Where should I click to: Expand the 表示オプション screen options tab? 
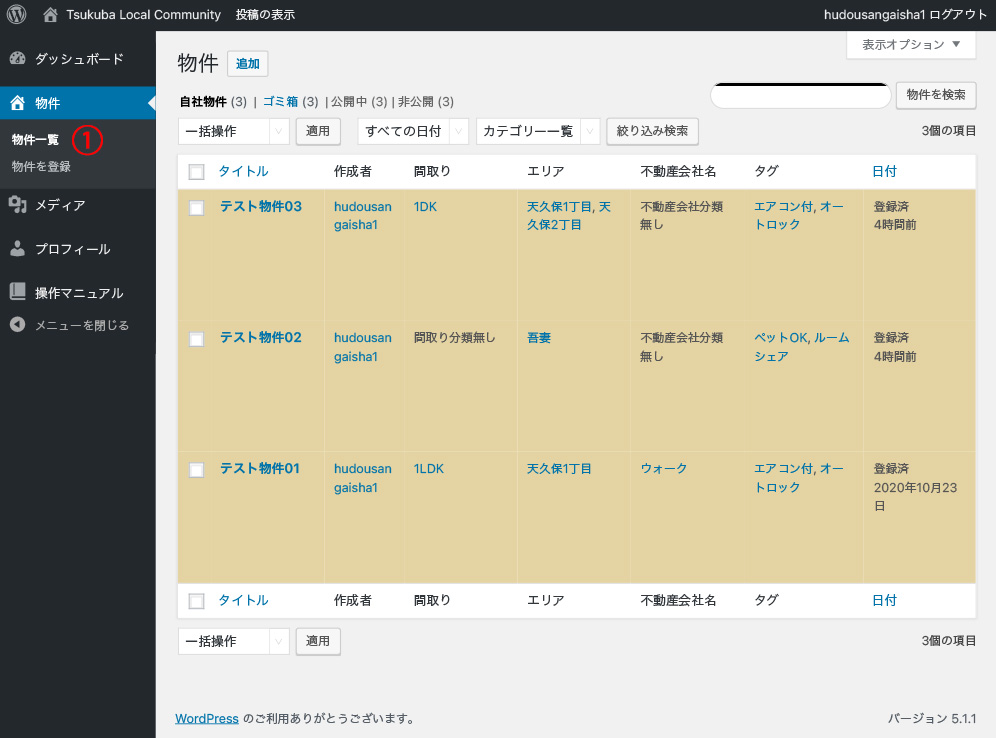coord(910,45)
